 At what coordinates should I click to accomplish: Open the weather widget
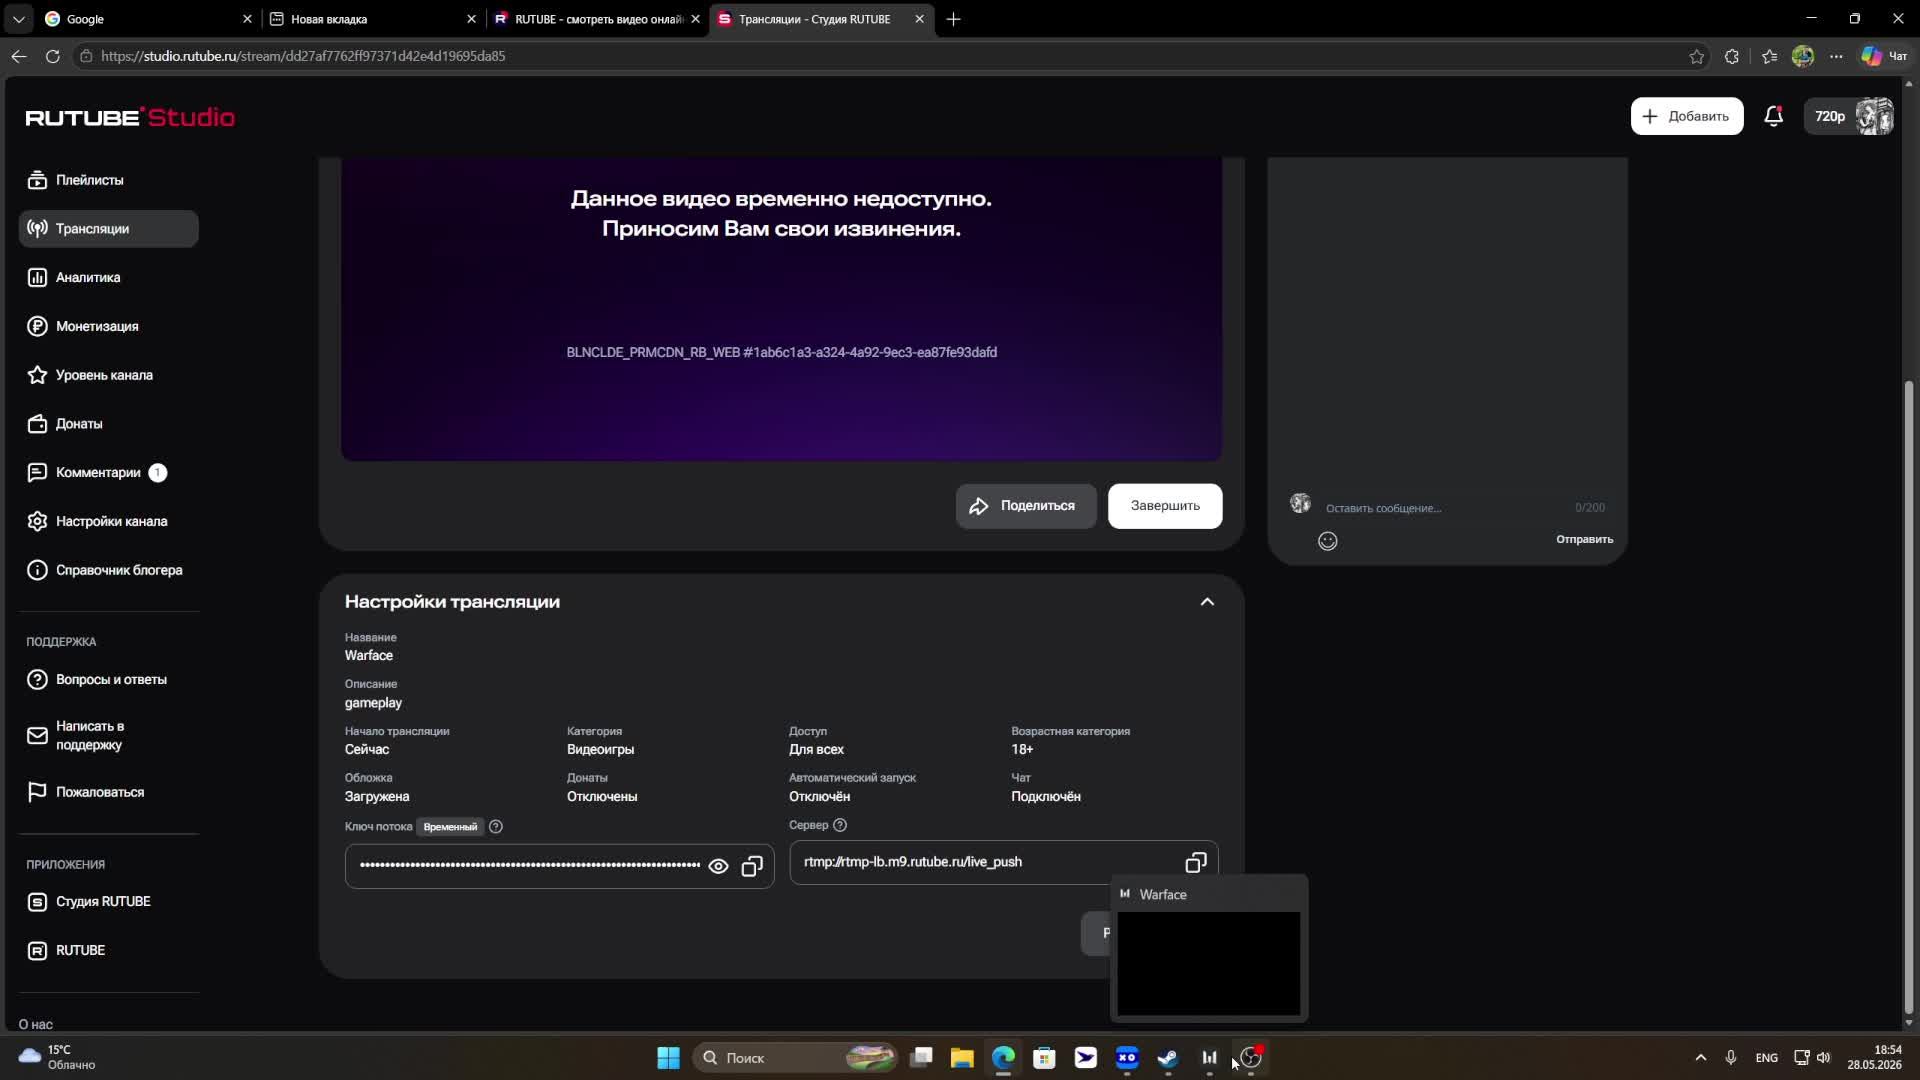coord(58,1058)
